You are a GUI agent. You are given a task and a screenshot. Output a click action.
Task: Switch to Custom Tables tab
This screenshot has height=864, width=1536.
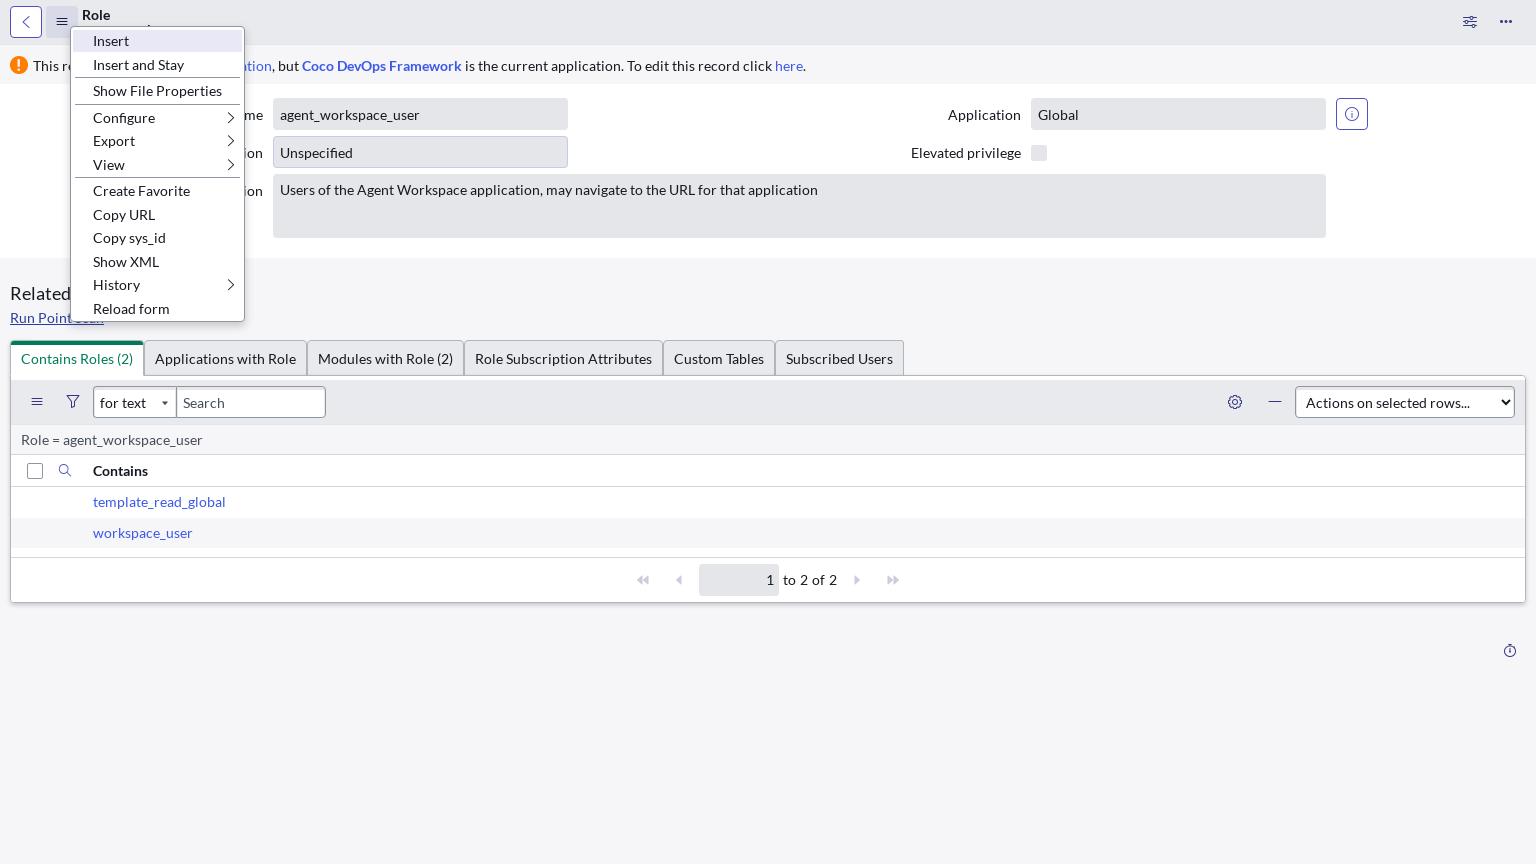point(719,359)
